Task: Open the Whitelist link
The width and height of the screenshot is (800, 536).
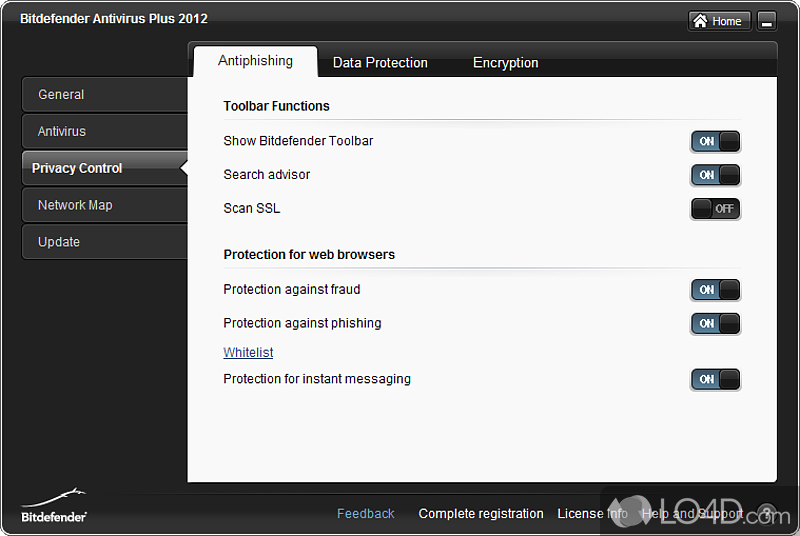Action: 248,353
